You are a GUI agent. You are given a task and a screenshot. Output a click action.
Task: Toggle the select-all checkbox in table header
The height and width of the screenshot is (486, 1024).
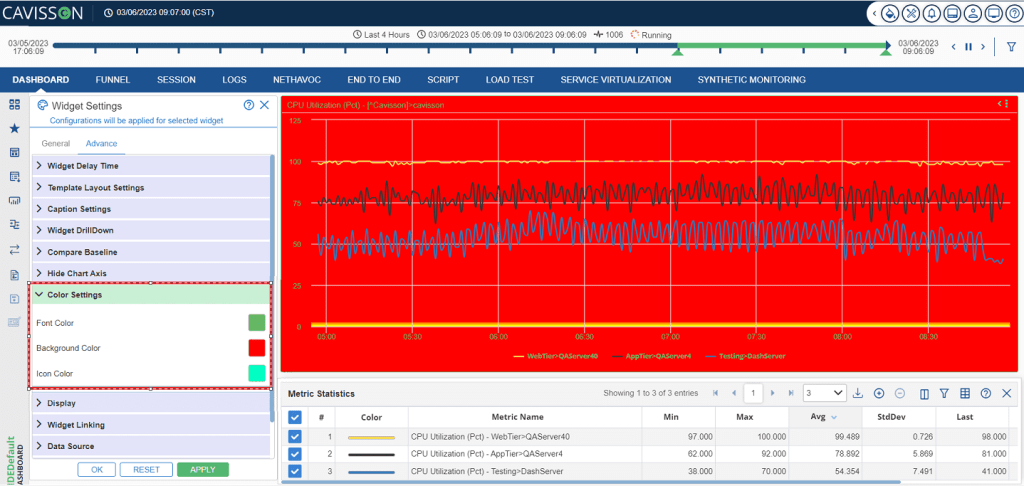click(295, 417)
